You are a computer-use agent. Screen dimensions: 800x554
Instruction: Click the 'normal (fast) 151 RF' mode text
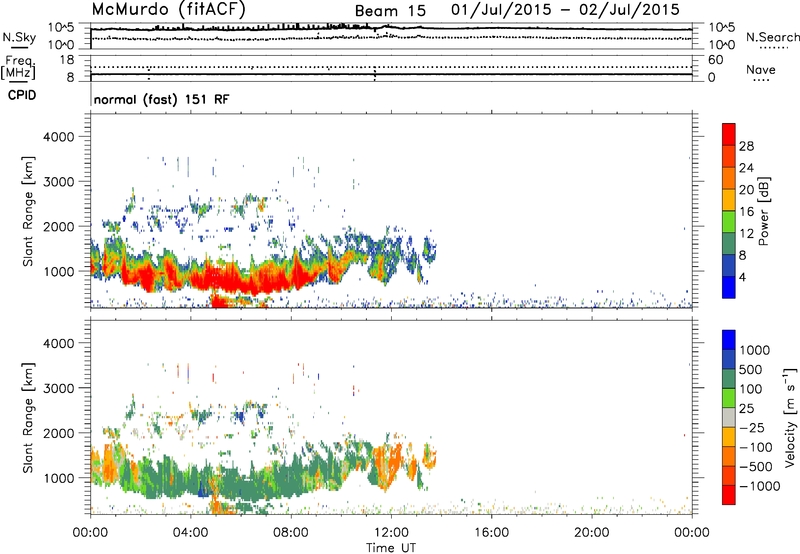[x=162, y=99]
